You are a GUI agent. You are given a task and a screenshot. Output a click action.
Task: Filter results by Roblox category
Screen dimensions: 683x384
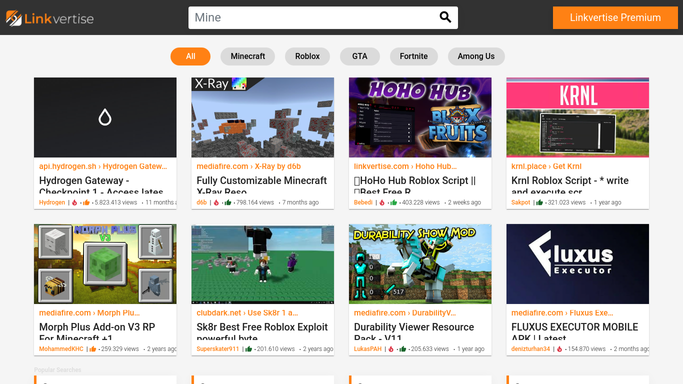(x=307, y=56)
